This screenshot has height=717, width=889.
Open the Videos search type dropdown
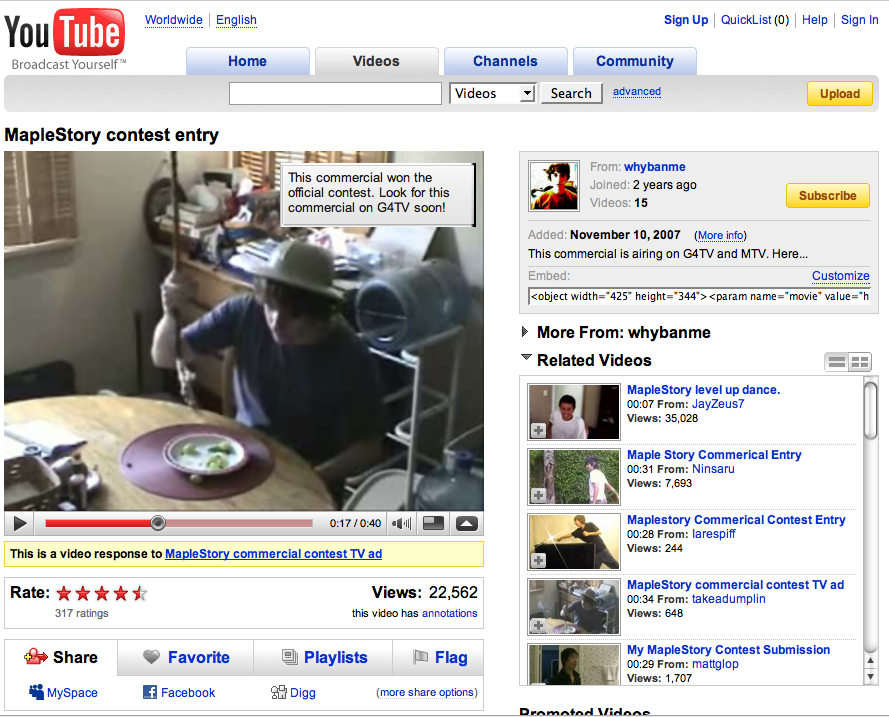coord(492,94)
